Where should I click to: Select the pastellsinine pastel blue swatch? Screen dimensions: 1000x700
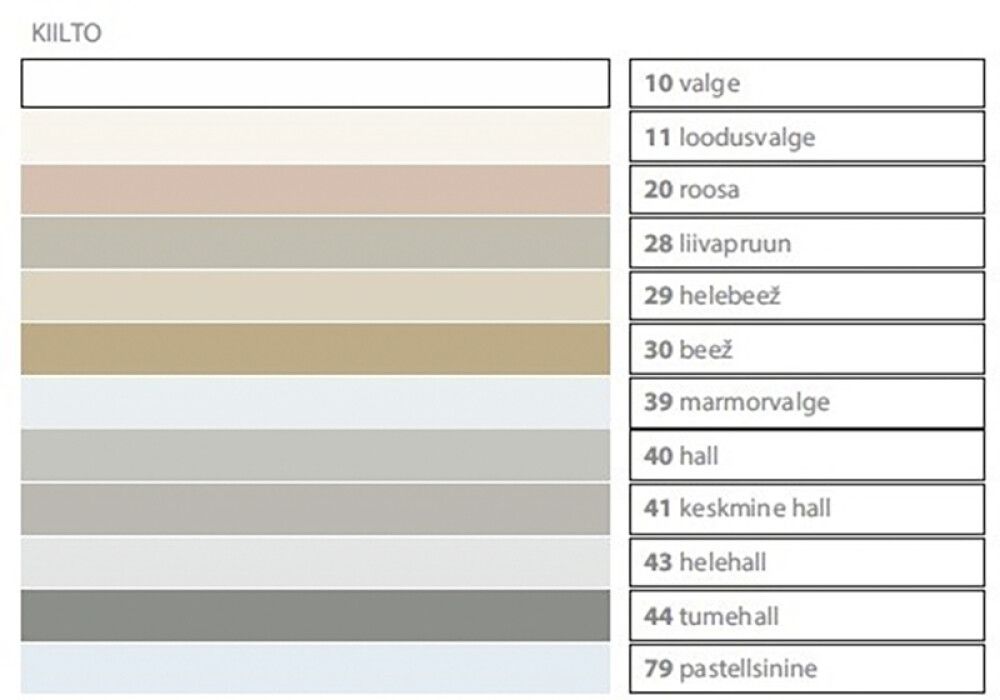click(315, 668)
